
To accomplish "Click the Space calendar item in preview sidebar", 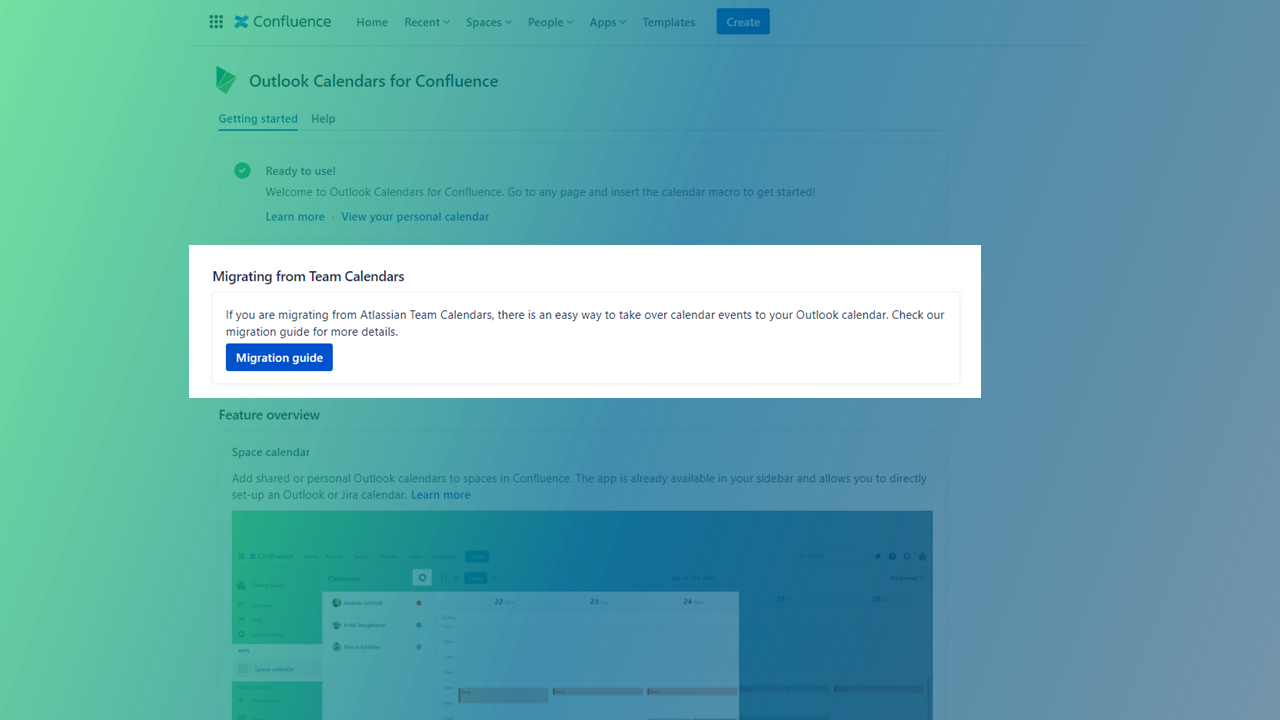I will [274, 669].
